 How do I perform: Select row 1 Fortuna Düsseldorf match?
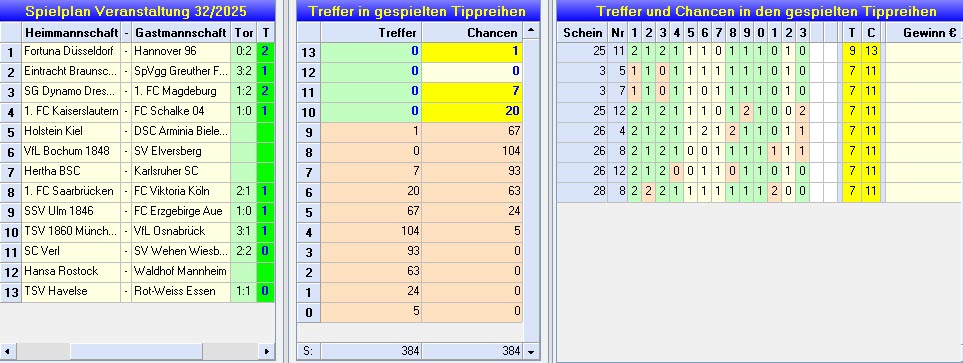click(137, 52)
